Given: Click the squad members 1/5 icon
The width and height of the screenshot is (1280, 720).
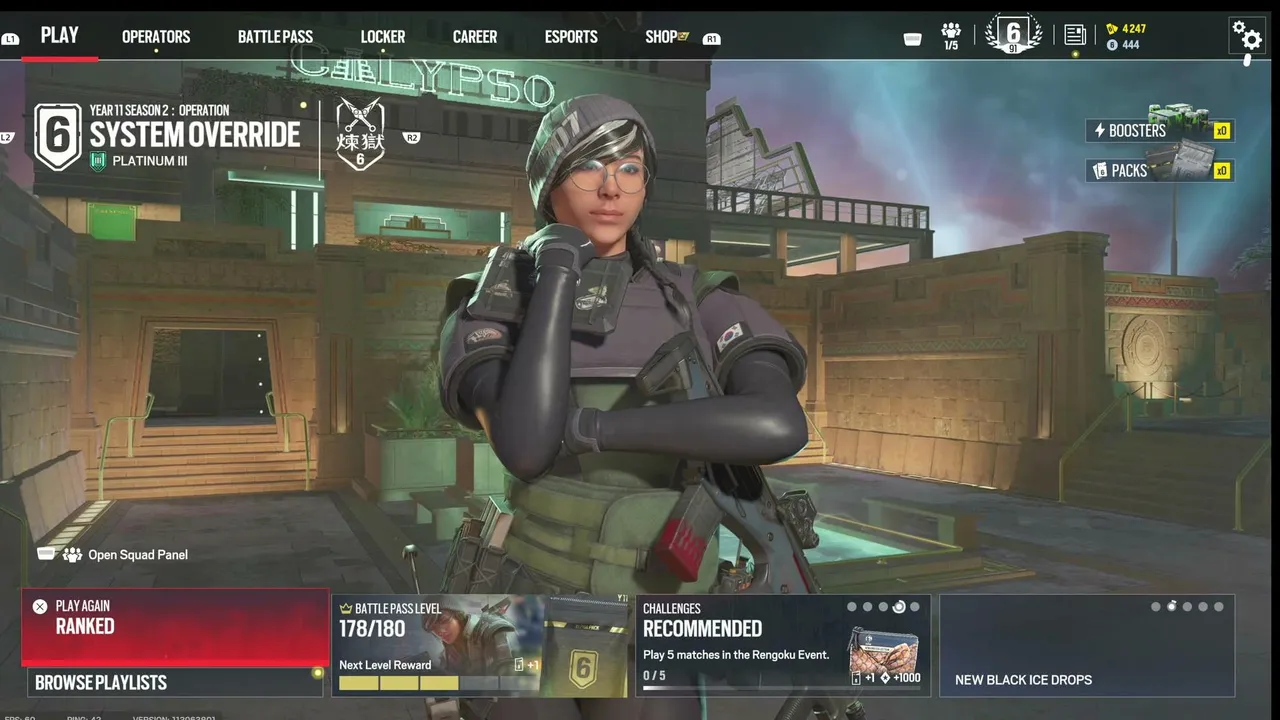Looking at the screenshot, I should [x=951, y=36].
